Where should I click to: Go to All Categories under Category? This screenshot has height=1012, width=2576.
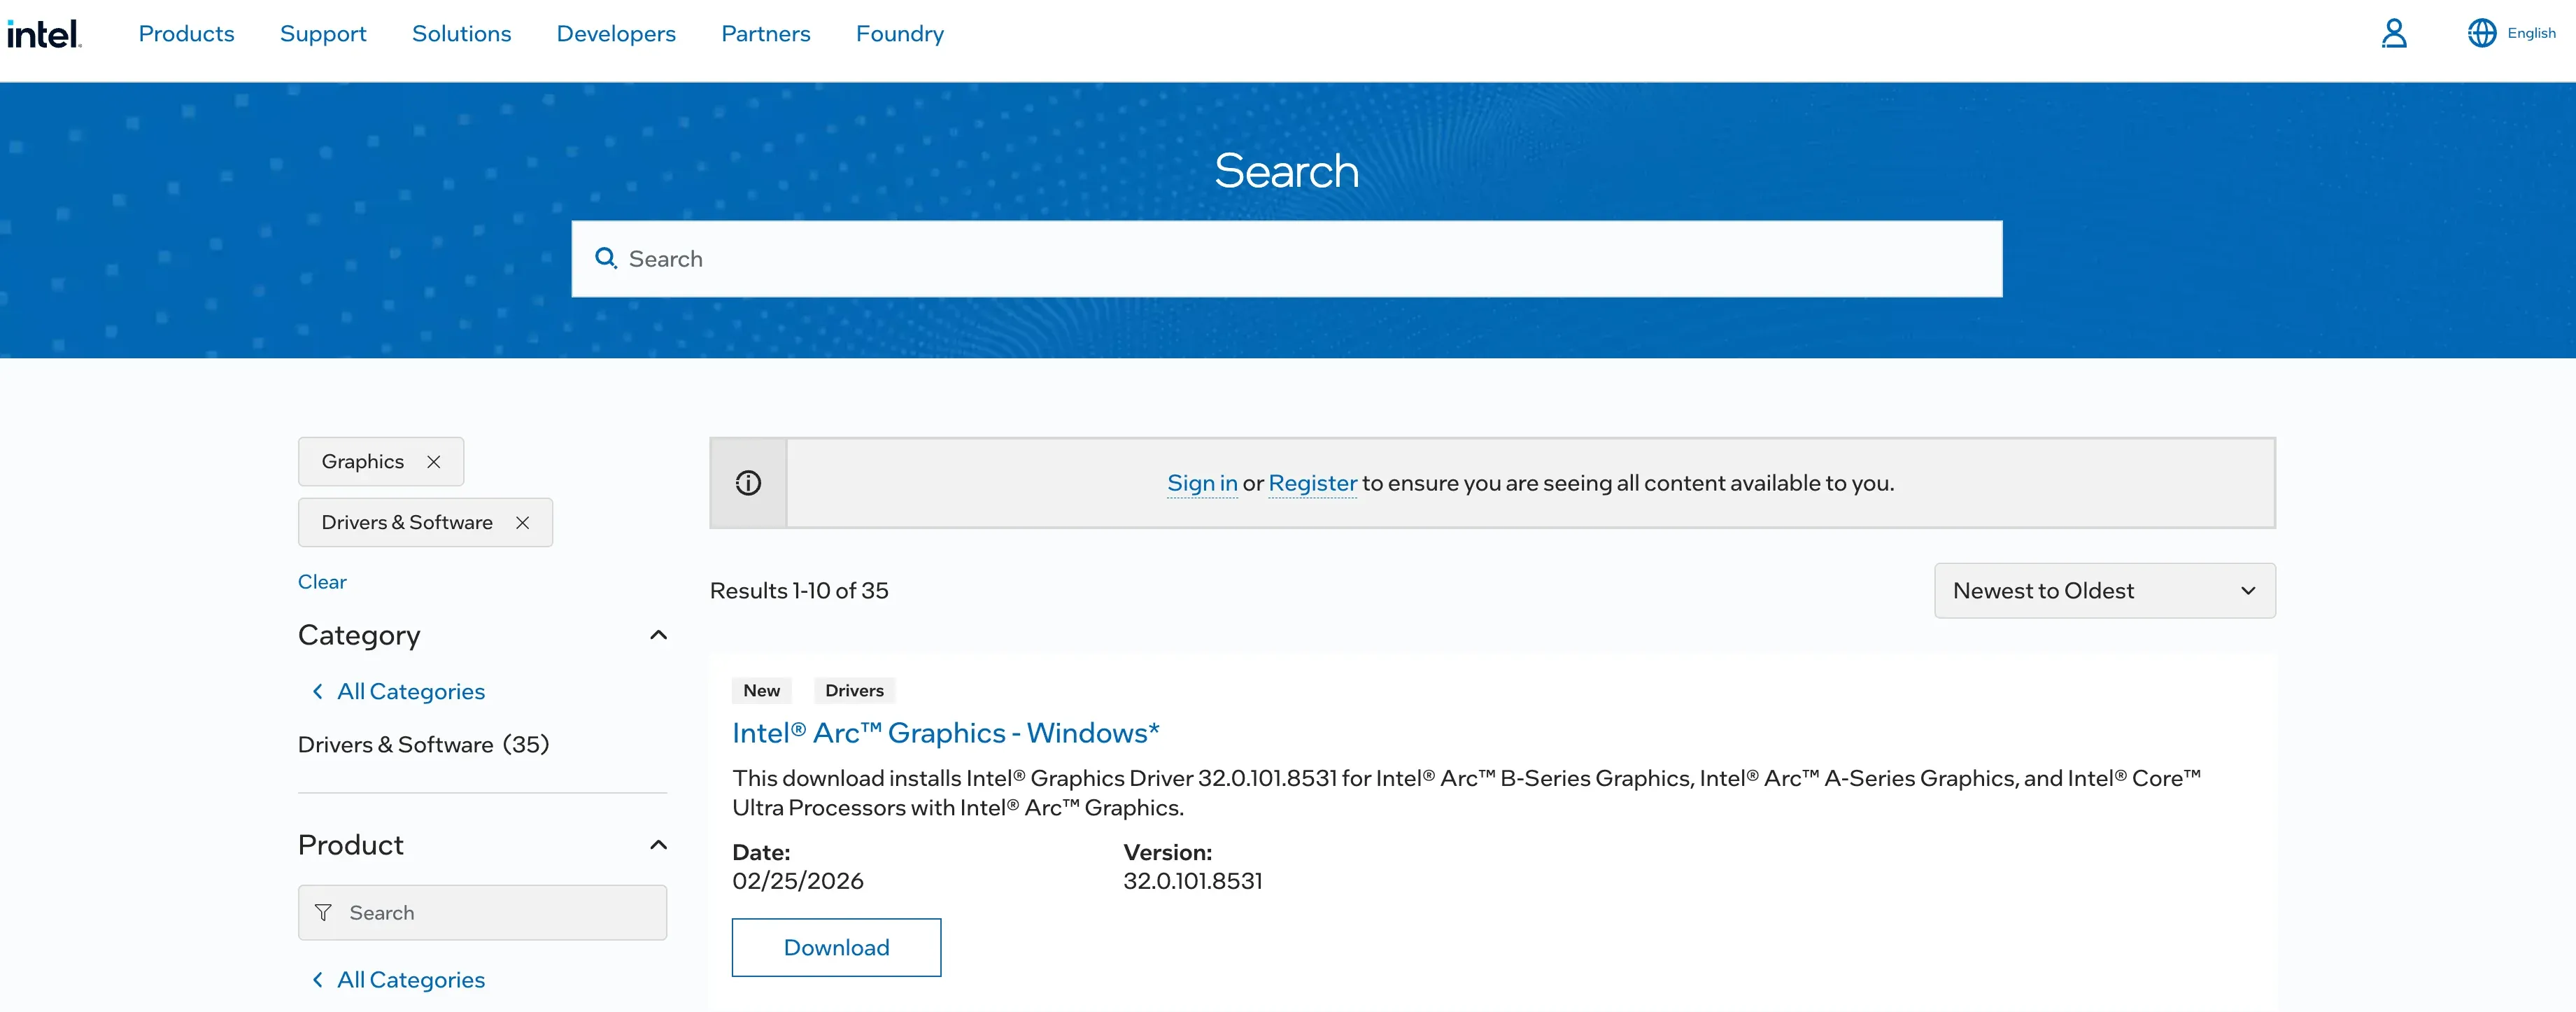click(410, 691)
